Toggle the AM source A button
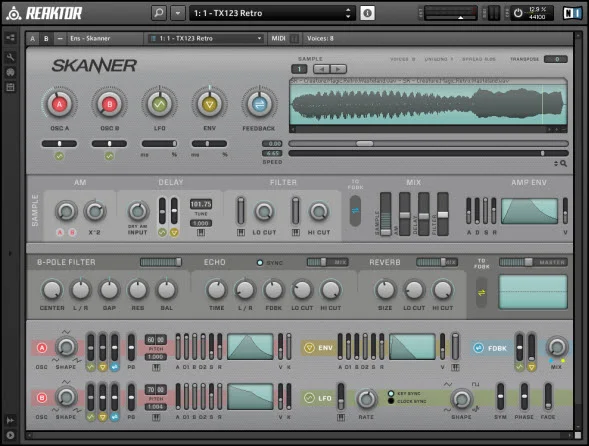 click(60, 233)
